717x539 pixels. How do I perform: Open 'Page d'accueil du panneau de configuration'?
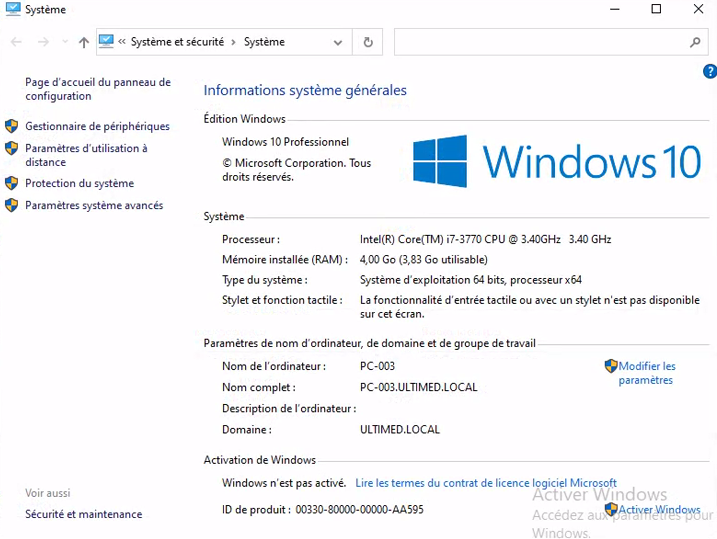98,89
